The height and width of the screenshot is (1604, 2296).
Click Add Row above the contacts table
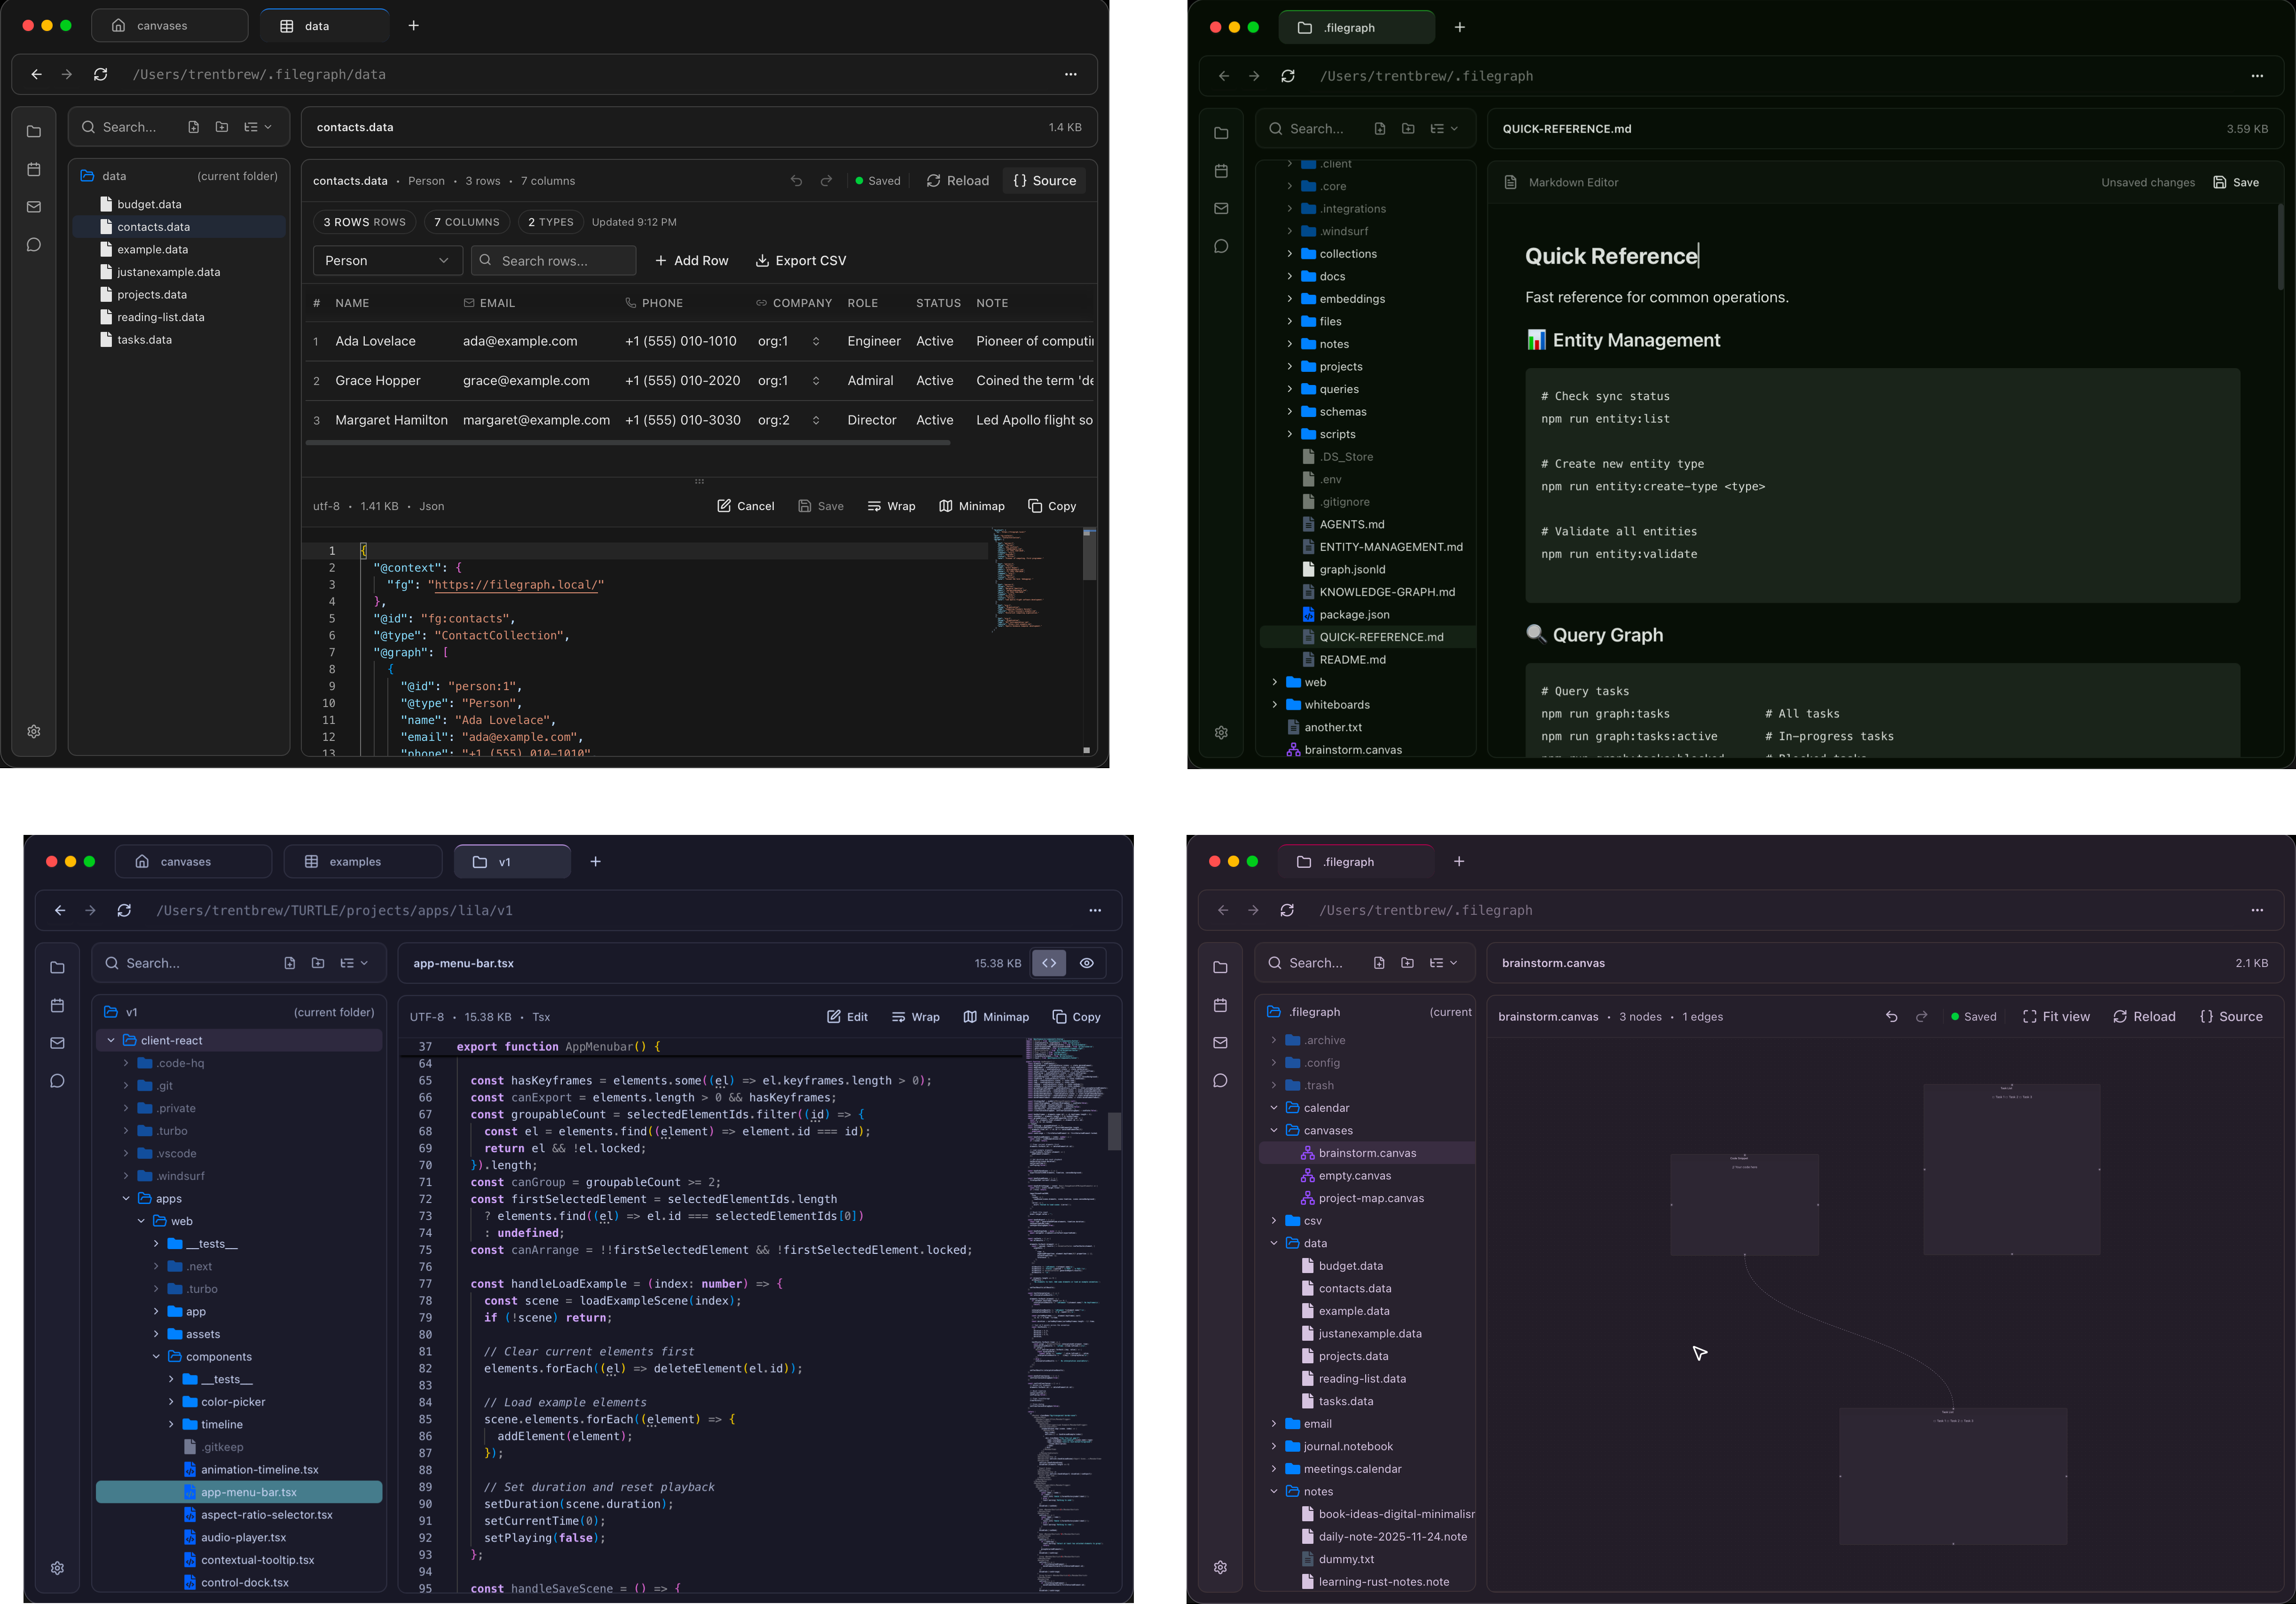[x=691, y=261]
